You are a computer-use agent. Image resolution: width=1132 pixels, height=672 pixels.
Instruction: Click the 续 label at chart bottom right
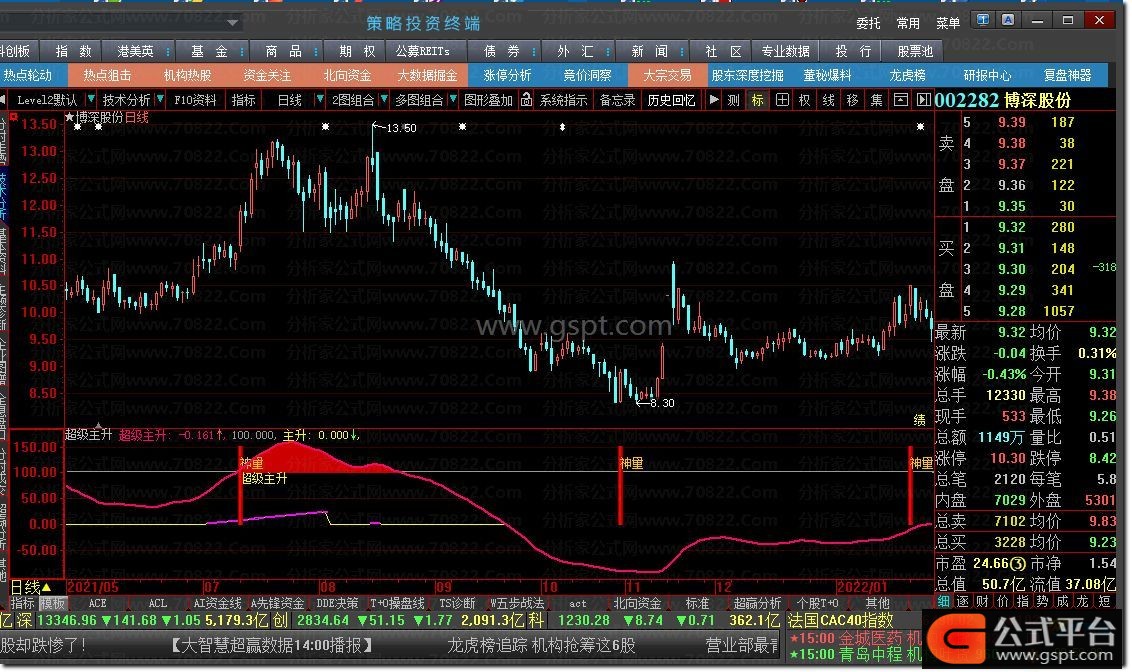coord(920,420)
